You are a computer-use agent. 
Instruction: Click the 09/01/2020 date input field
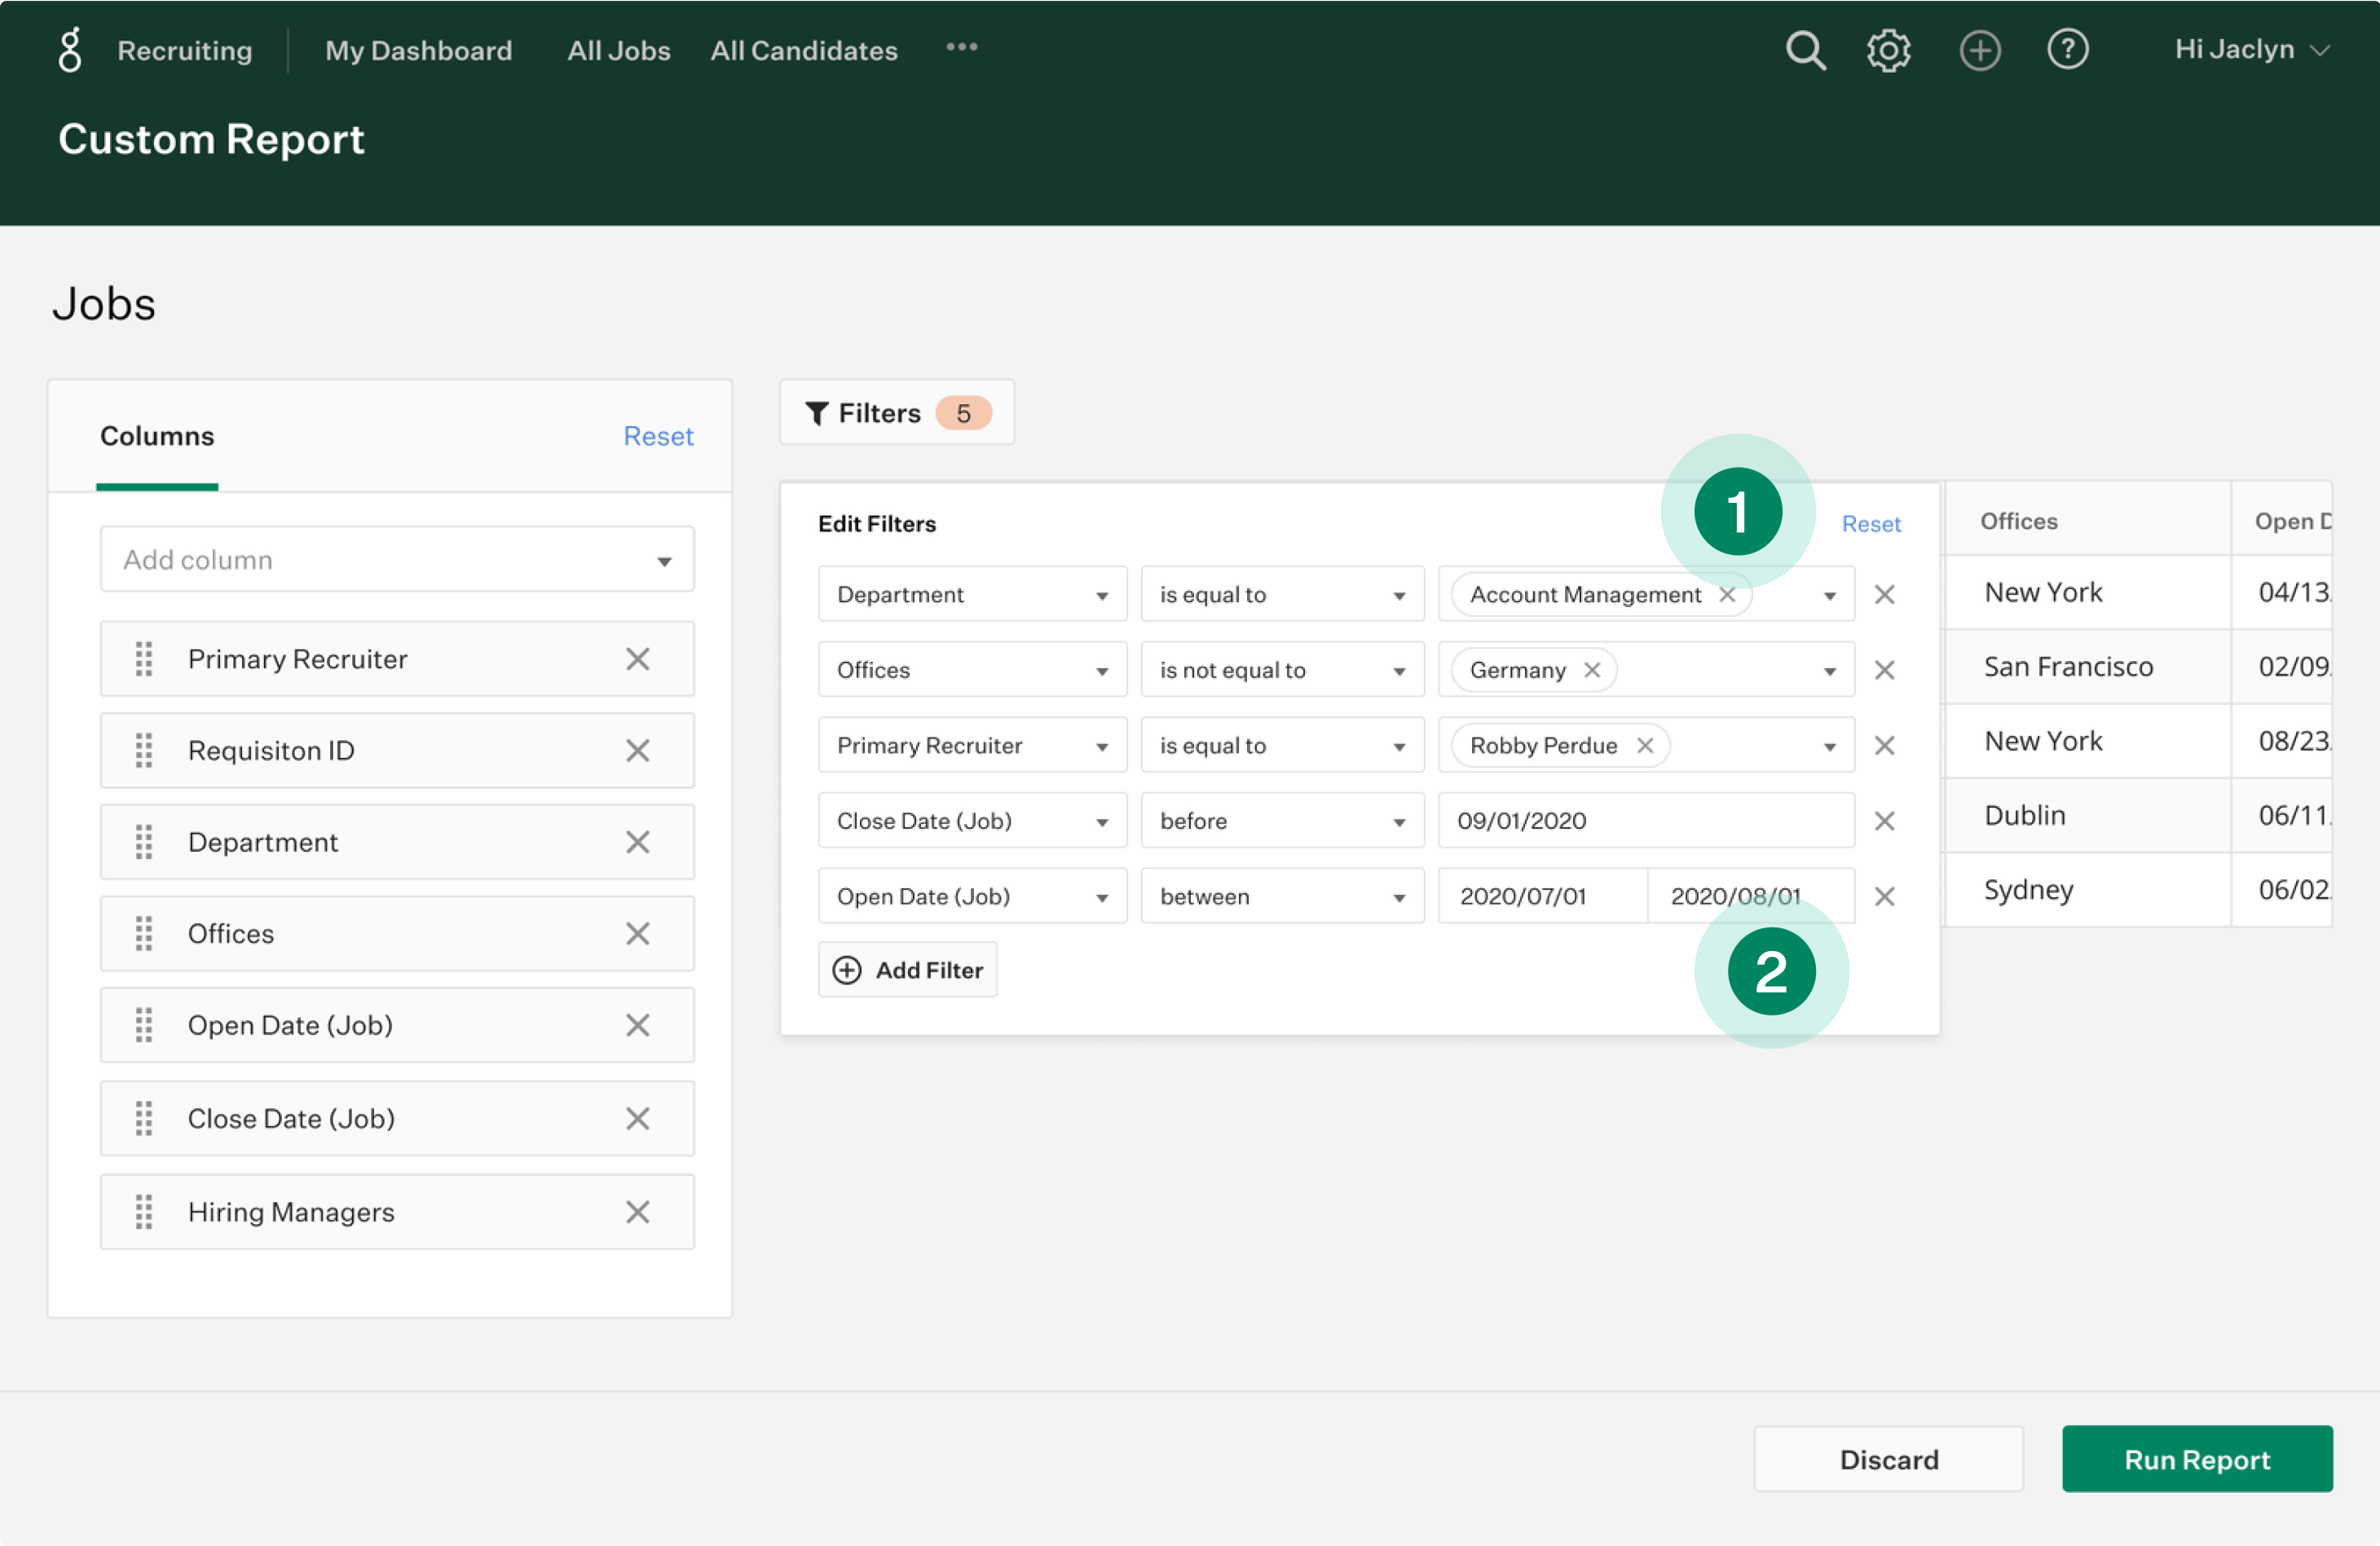[1644, 820]
